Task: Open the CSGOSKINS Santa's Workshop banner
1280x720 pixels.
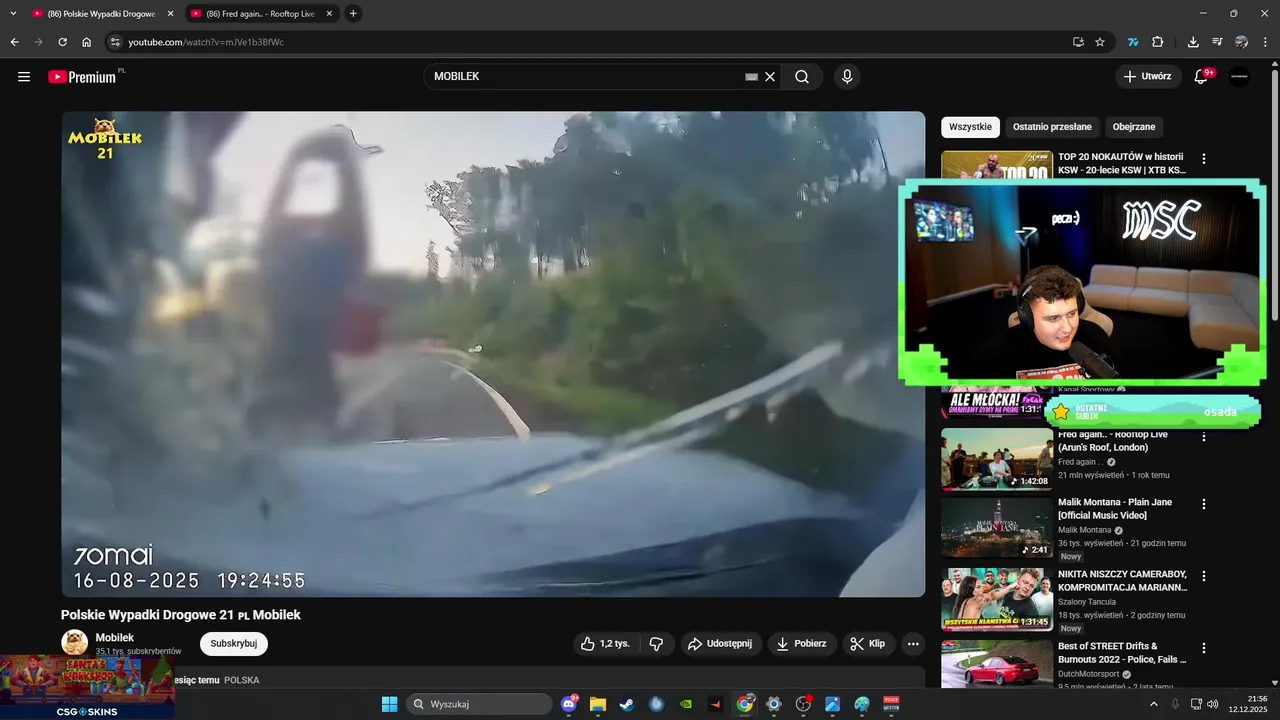Action: [x=87, y=687]
